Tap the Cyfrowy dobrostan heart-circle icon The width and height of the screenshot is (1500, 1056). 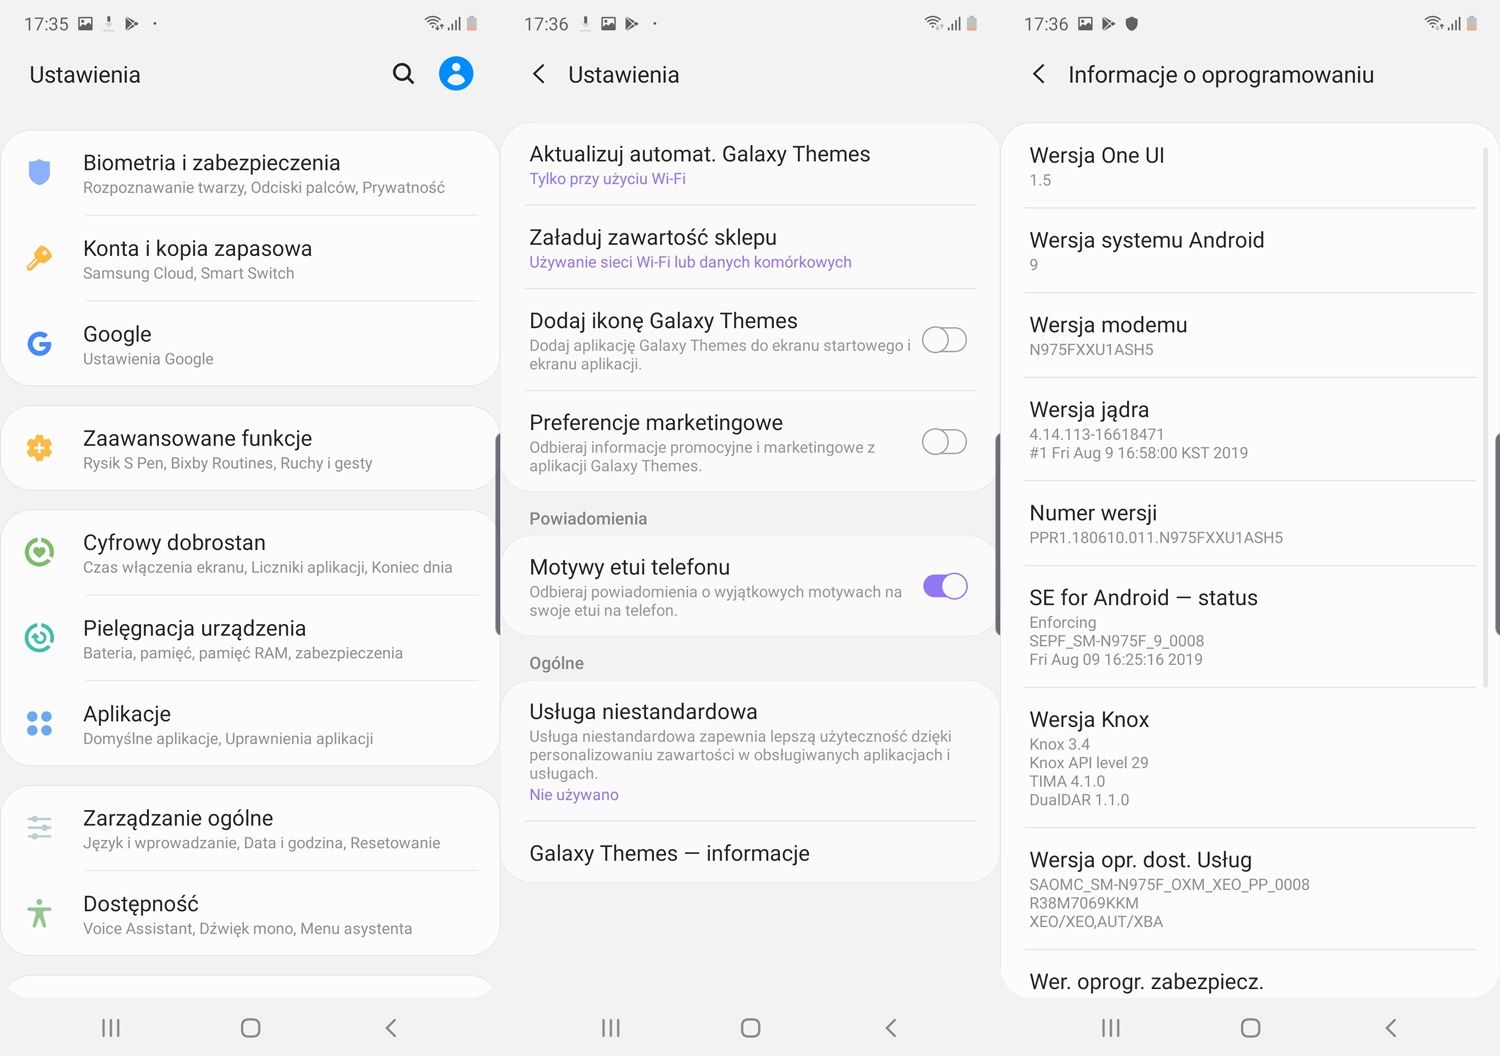[x=39, y=552]
